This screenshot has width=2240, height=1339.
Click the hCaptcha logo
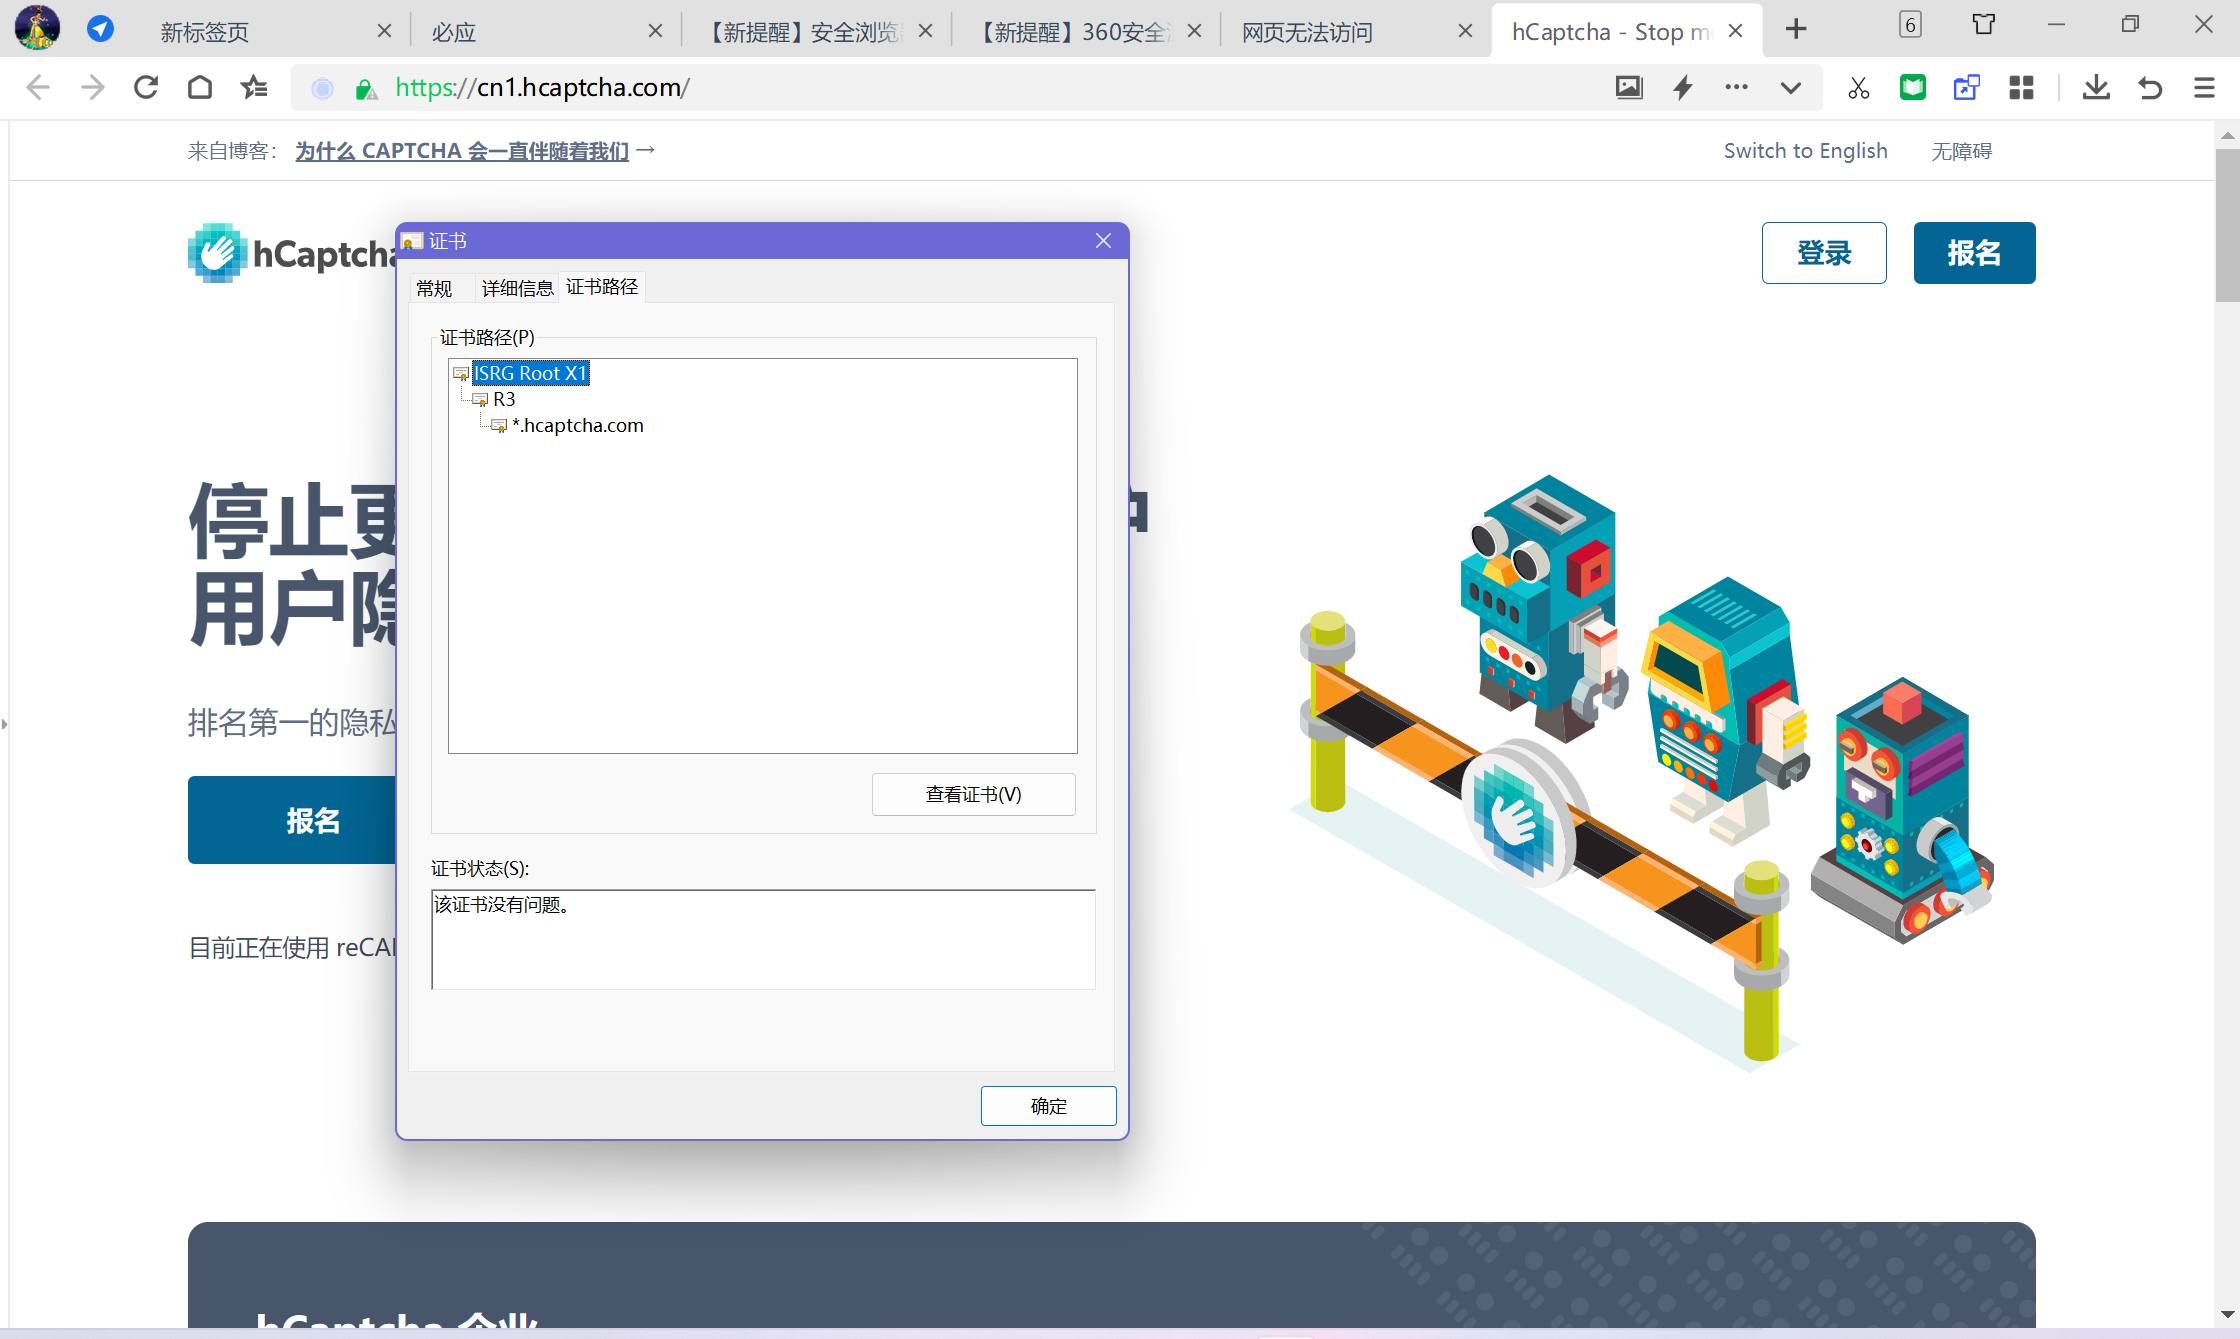coord(292,254)
